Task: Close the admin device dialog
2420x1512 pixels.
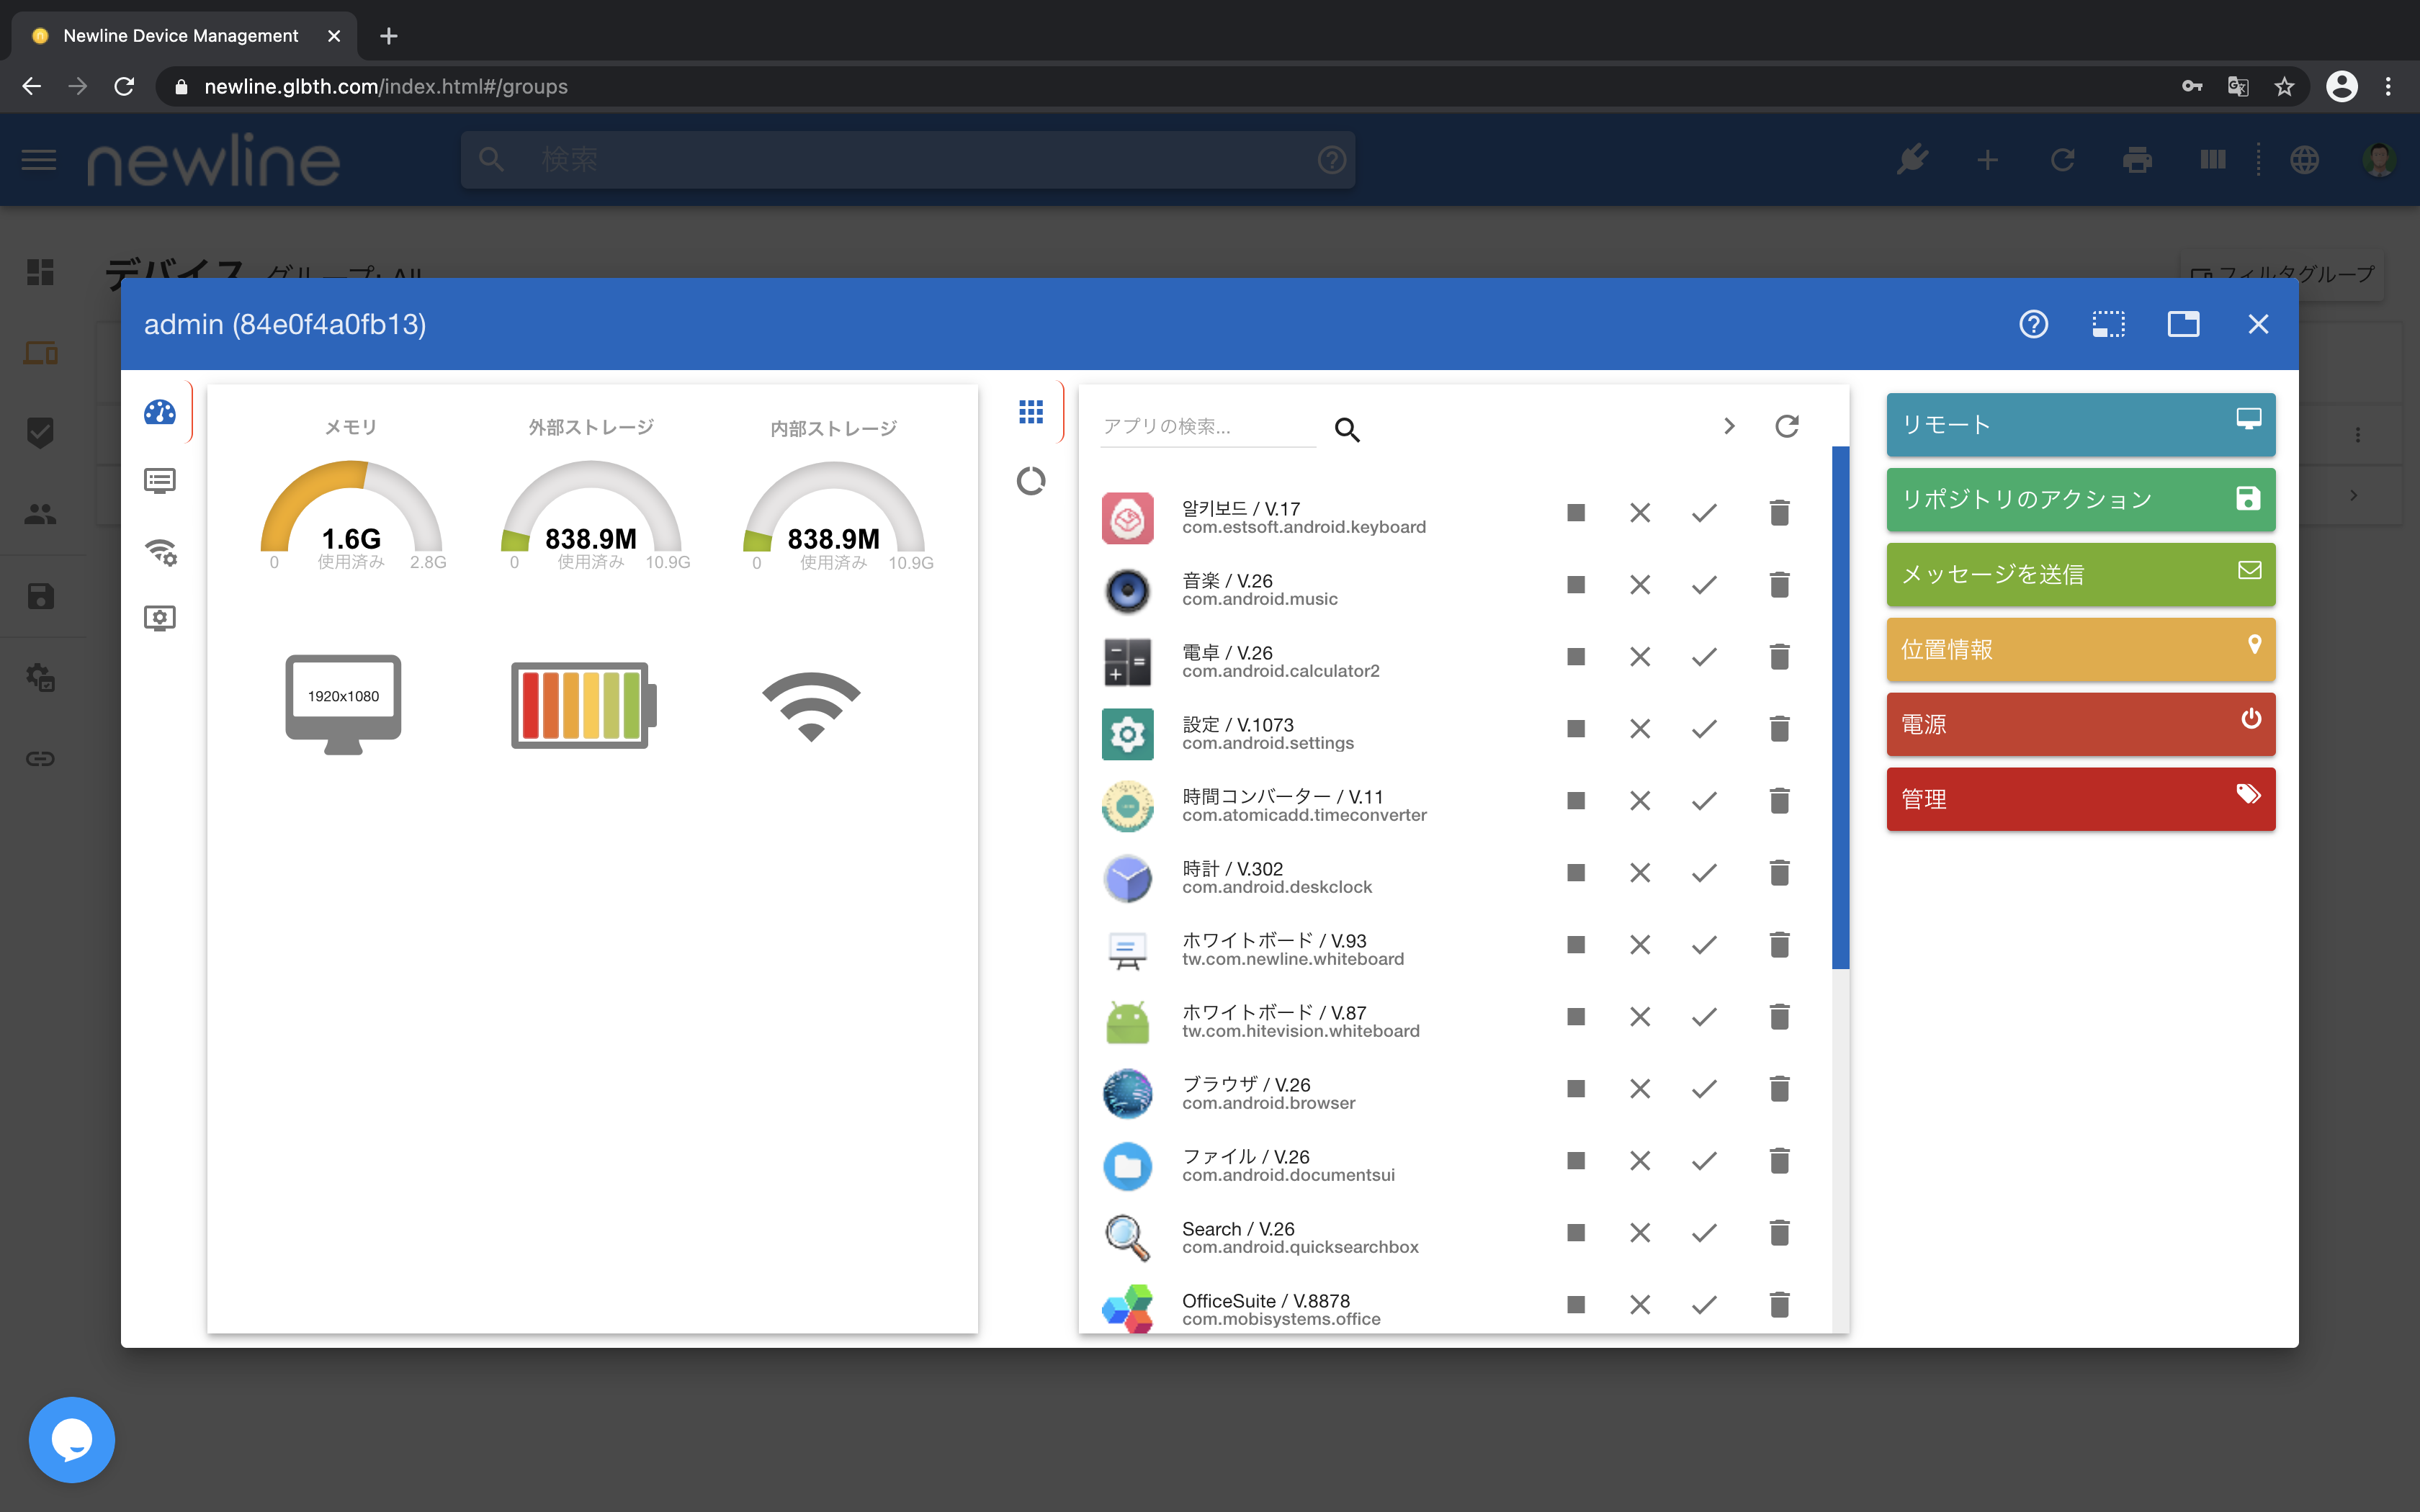Action: click(2258, 324)
